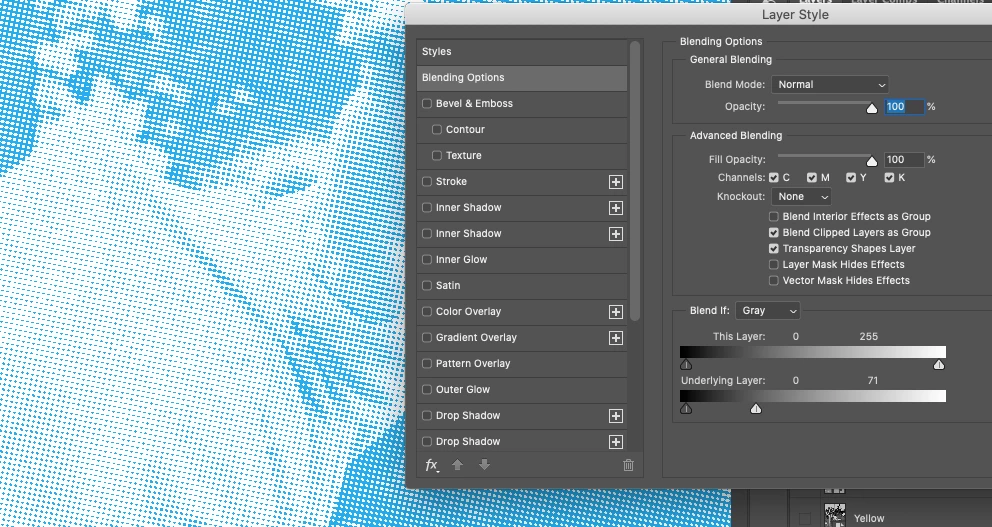Click the Opacity slider handle

click(872, 108)
